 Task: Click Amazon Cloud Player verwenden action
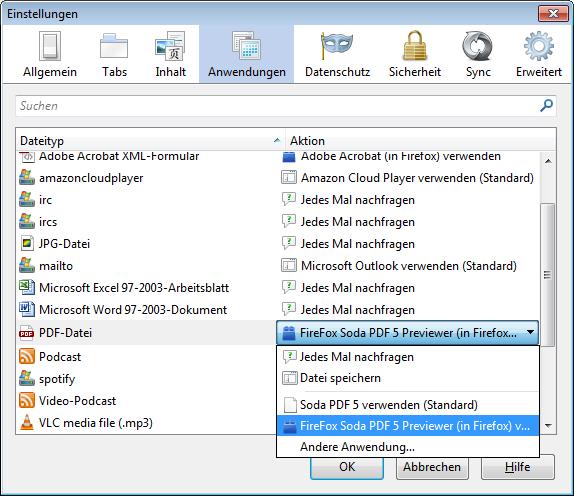417,178
